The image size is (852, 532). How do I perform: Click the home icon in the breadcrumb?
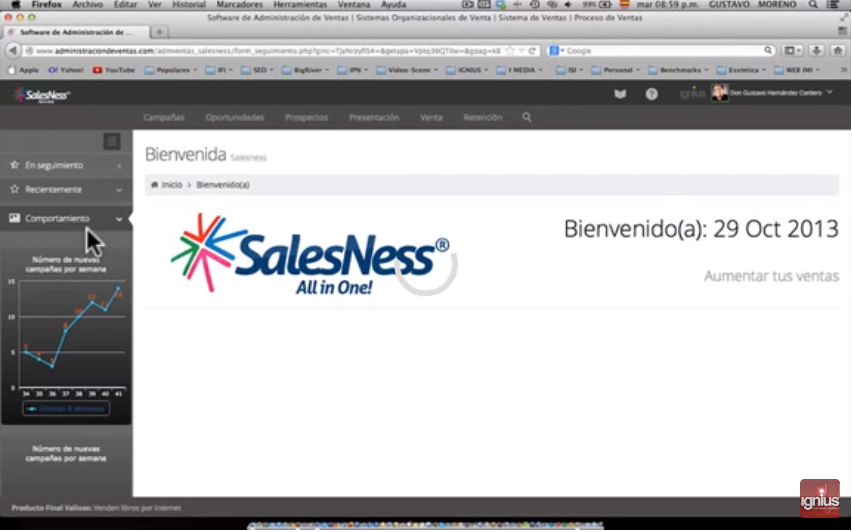coord(154,185)
